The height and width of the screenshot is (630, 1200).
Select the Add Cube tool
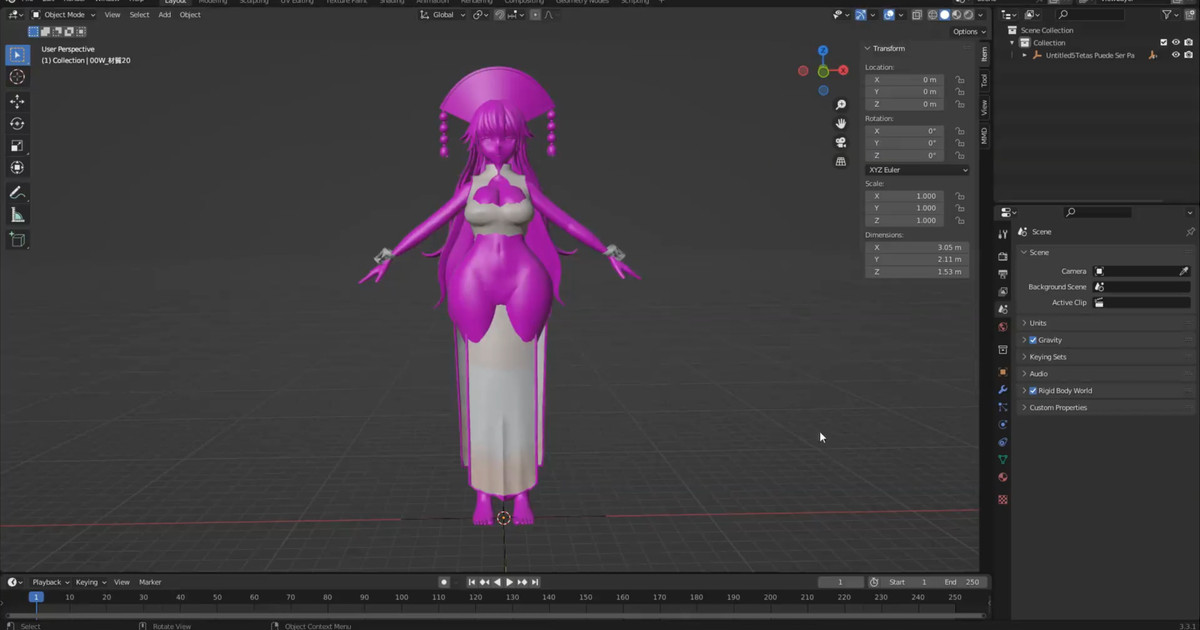17,239
